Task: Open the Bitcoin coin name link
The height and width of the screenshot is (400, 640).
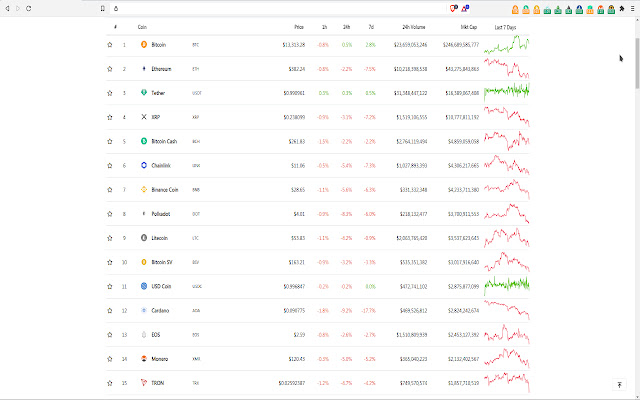Action: [159, 44]
